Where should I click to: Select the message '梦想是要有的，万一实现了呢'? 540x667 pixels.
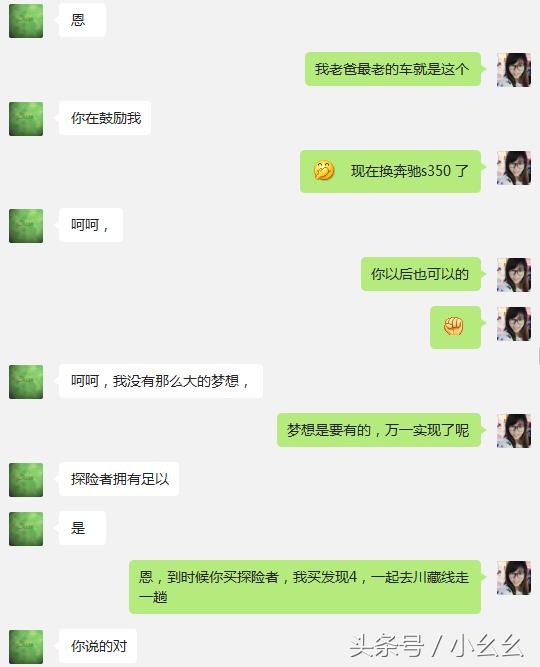379,430
